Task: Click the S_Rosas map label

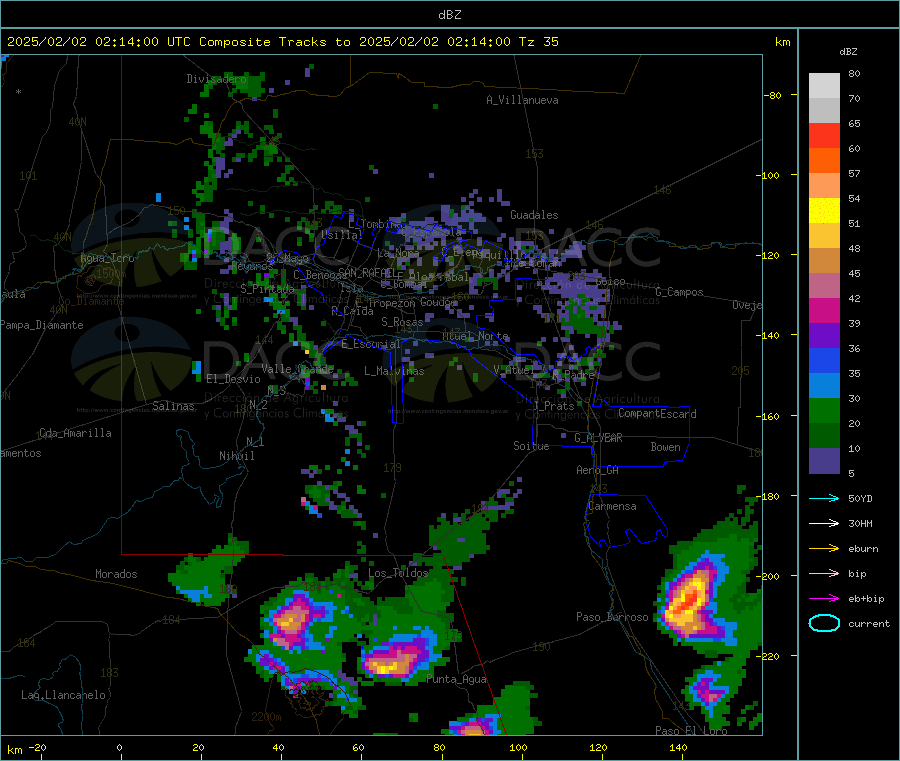Action: pyautogui.click(x=402, y=322)
